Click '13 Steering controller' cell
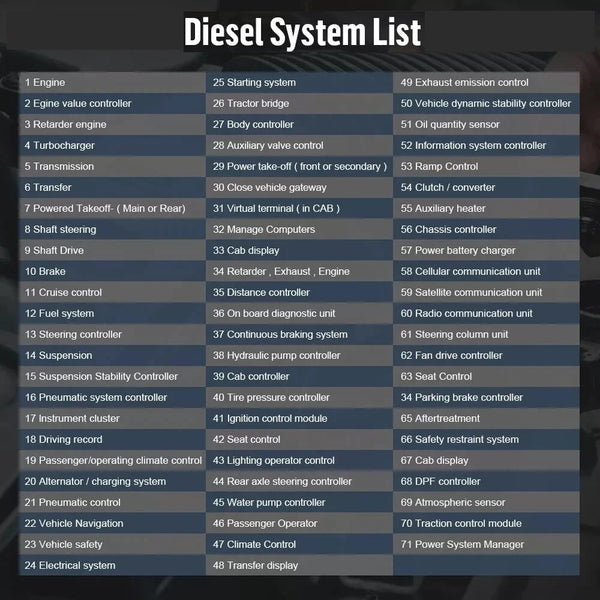 tap(112, 335)
